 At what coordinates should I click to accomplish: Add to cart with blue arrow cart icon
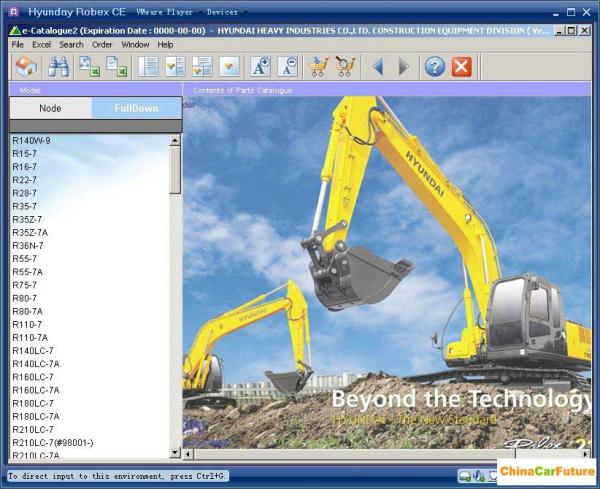(318, 67)
